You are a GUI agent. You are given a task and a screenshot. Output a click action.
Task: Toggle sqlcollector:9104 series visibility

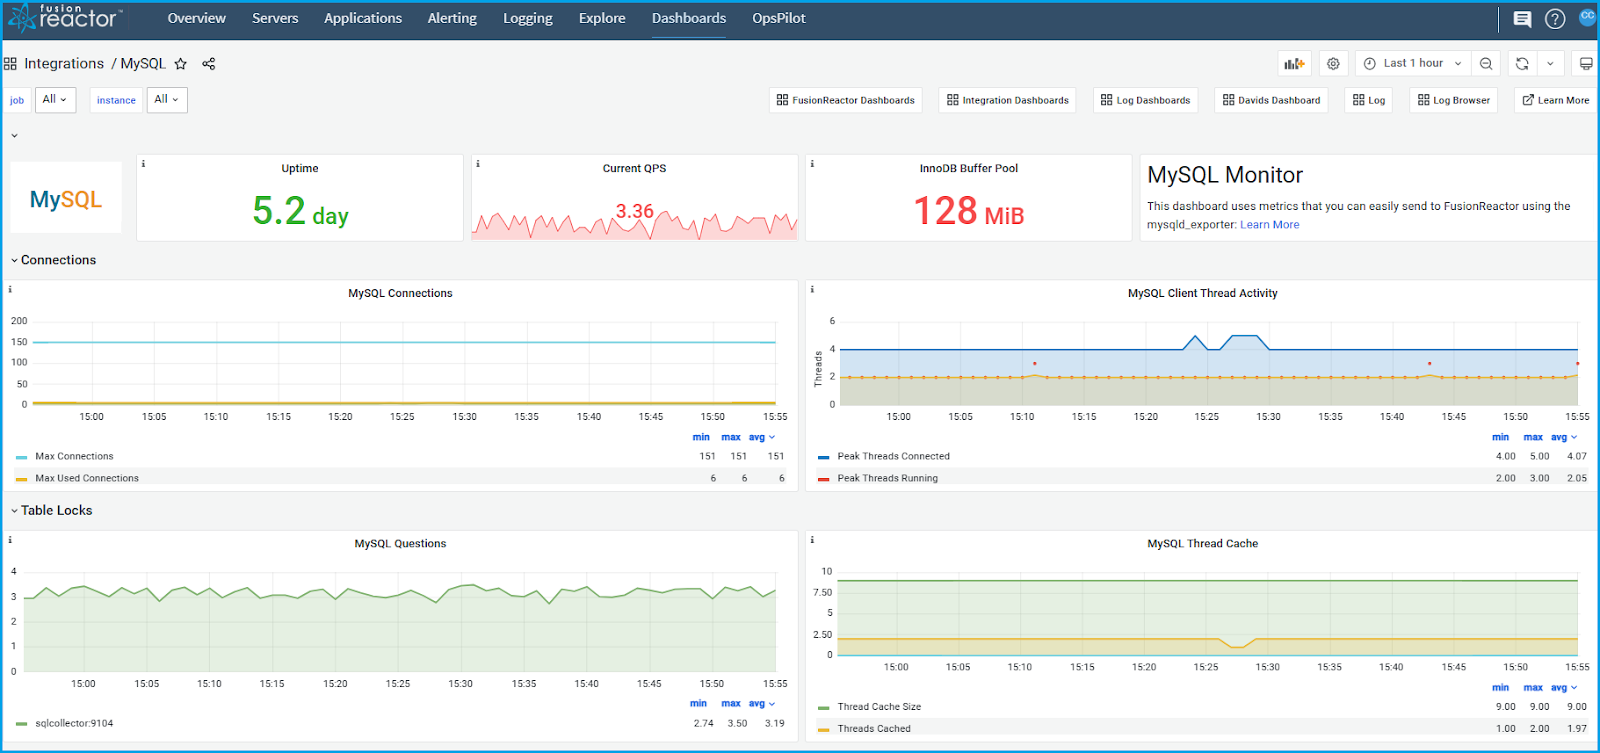(74, 723)
